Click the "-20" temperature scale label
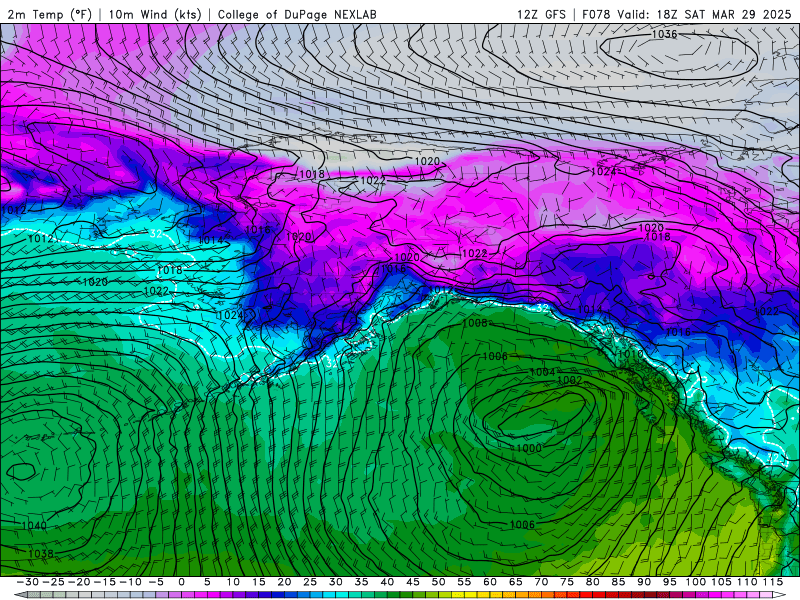This screenshot has height=600, width=800. pos(79,582)
